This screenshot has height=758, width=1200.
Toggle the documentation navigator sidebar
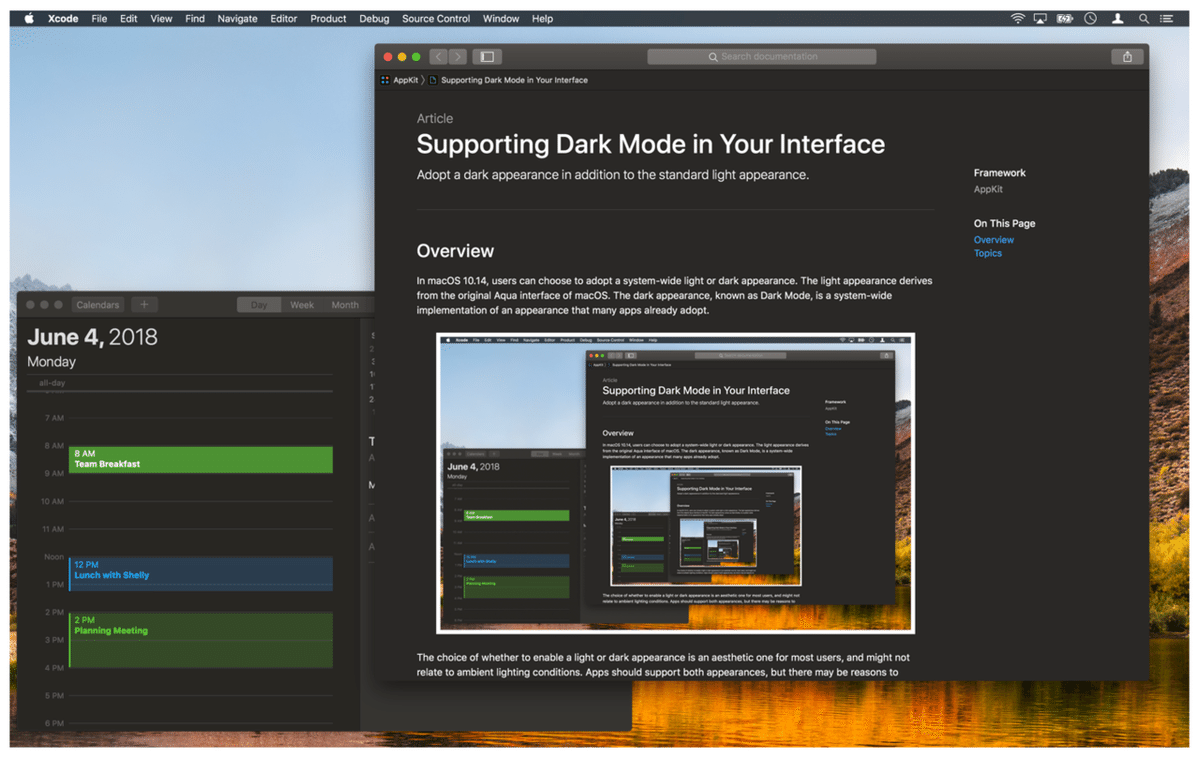(x=487, y=57)
